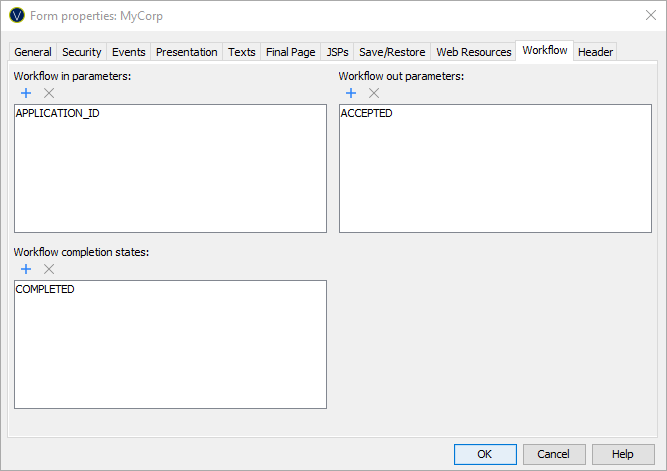Remove the selected workflow out parameter
The image size is (667, 471).
click(x=374, y=93)
